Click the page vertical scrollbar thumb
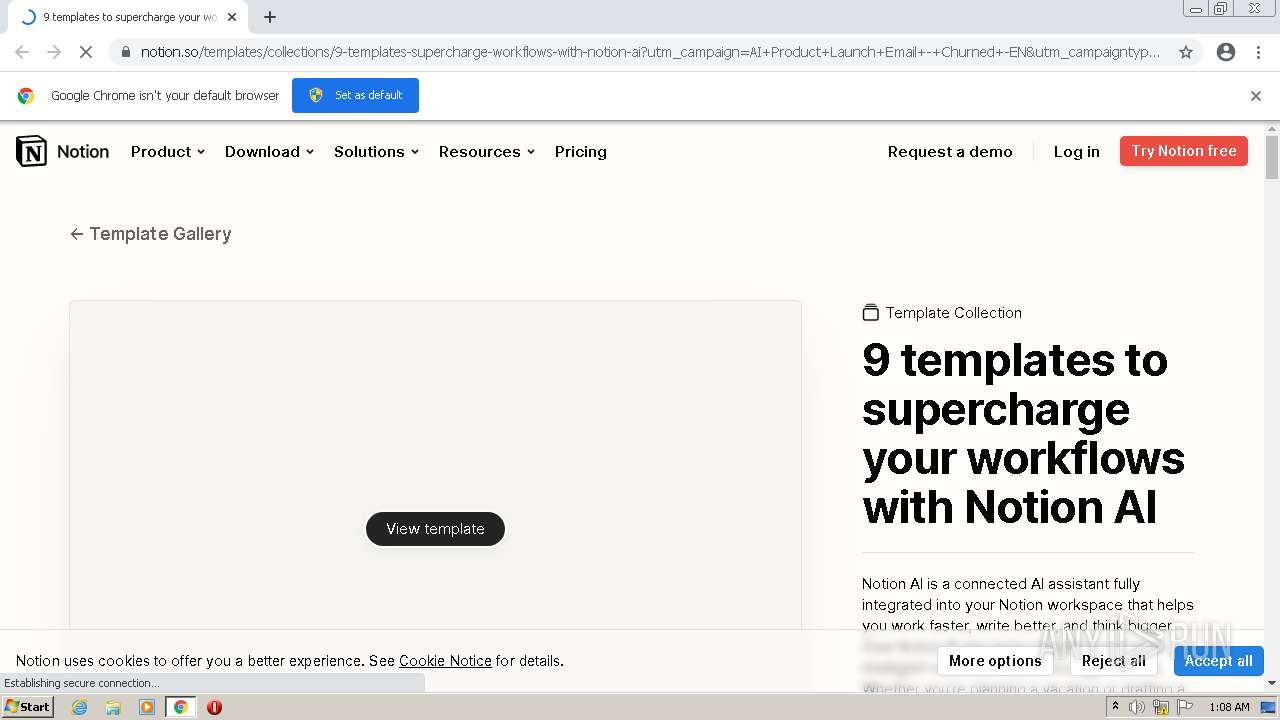 1272,158
